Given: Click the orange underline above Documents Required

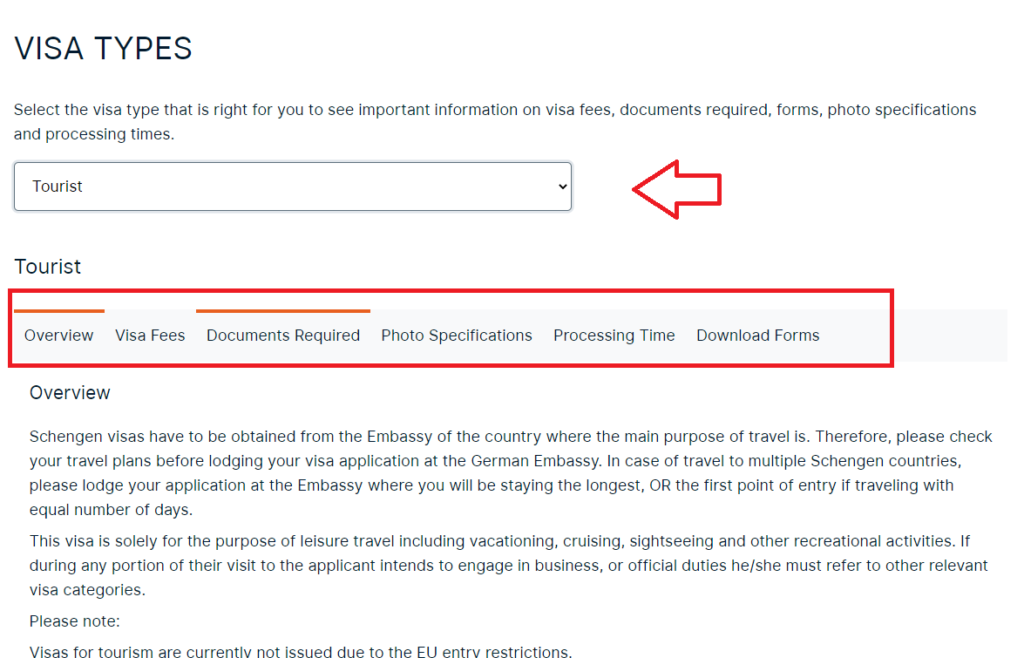Looking at the screenshot, I should click(283, 309).
